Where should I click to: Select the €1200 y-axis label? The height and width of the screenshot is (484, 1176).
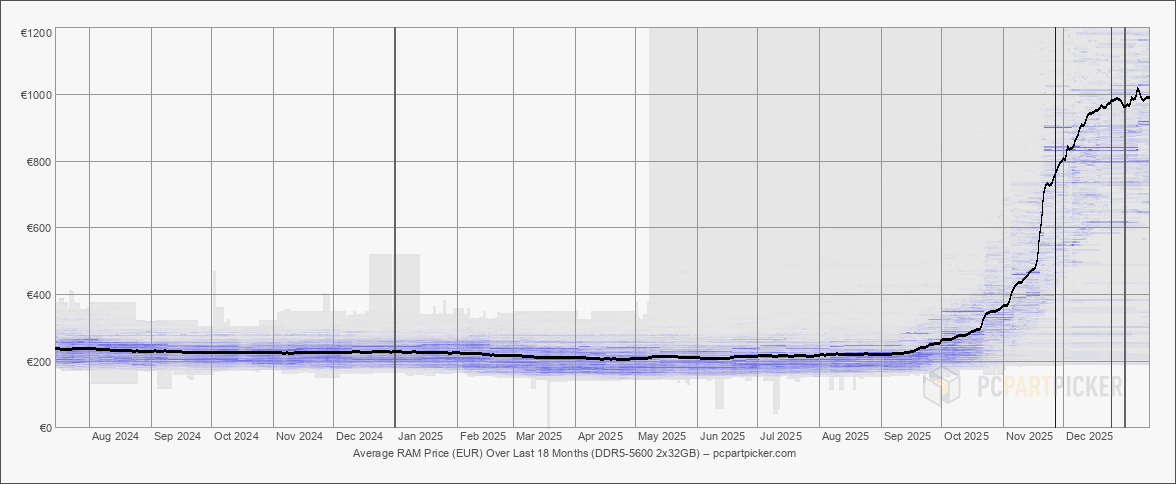tap(37, 33)
